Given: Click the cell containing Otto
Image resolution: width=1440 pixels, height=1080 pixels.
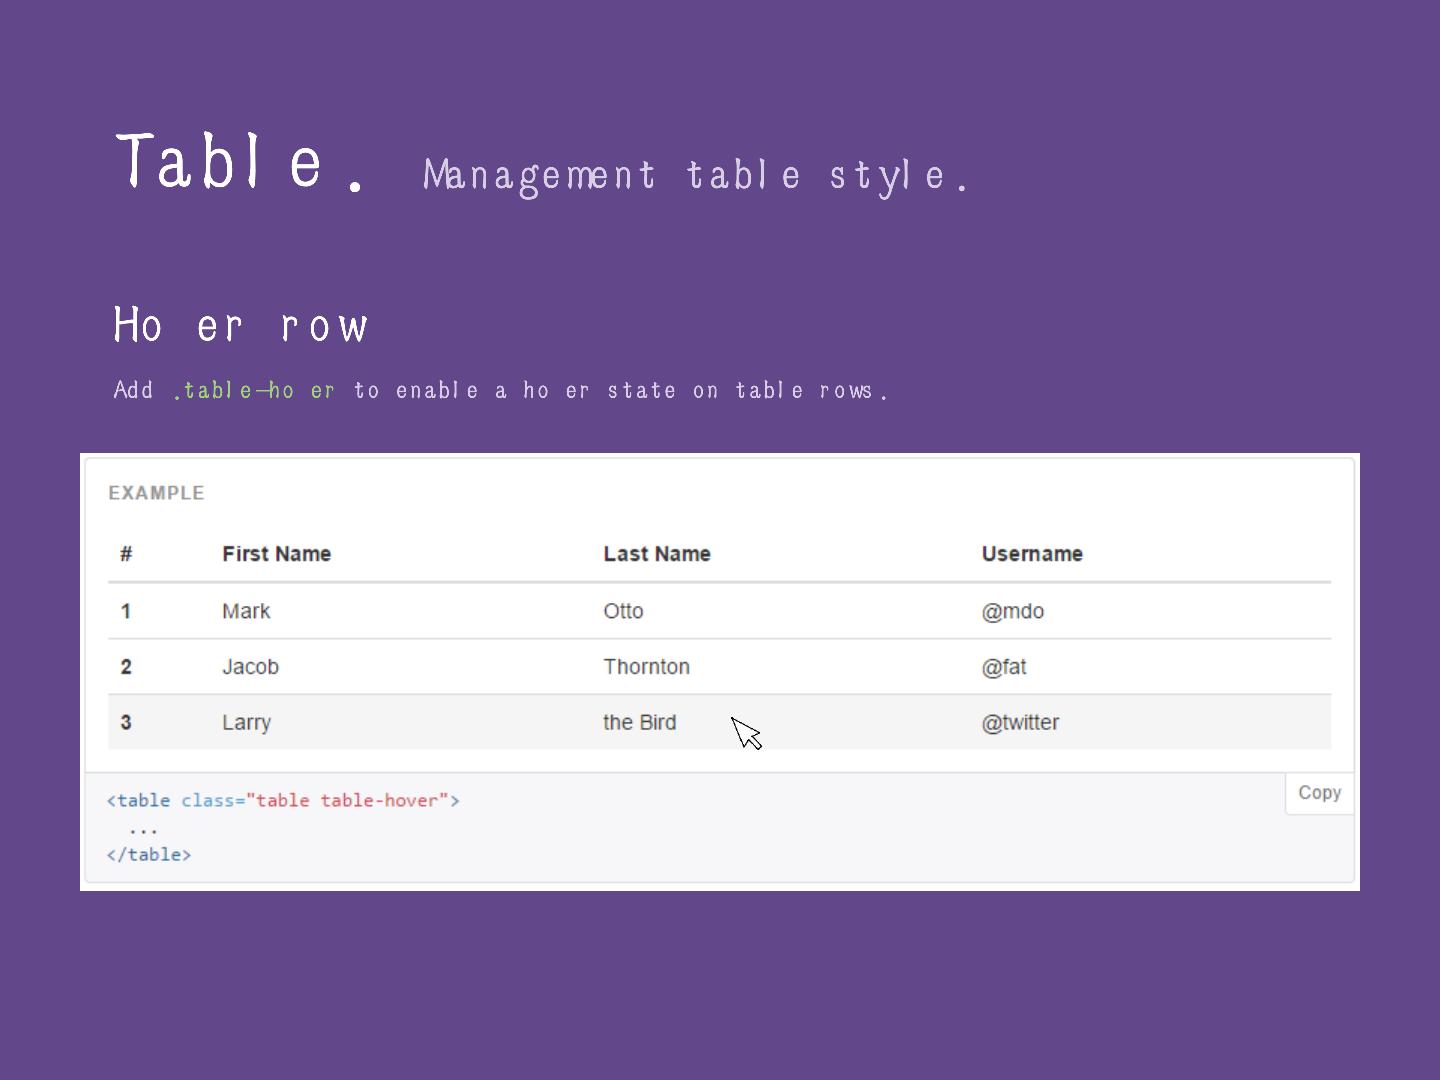Looking at the screenshot, I should pos(623,611).
